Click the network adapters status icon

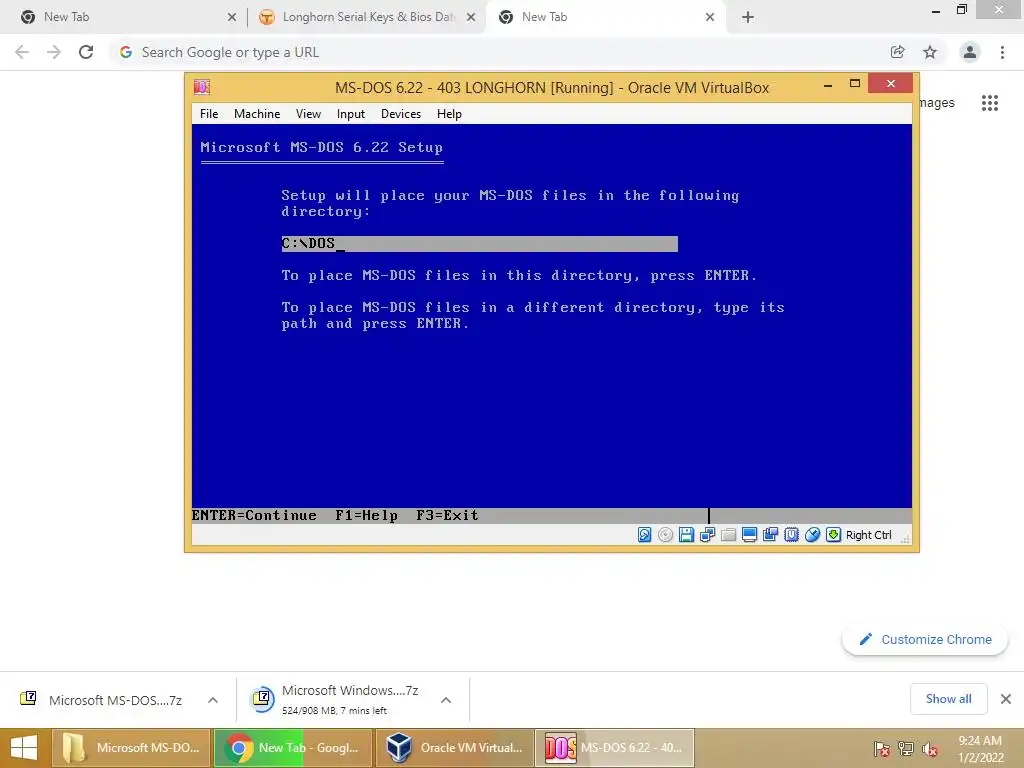707,535
